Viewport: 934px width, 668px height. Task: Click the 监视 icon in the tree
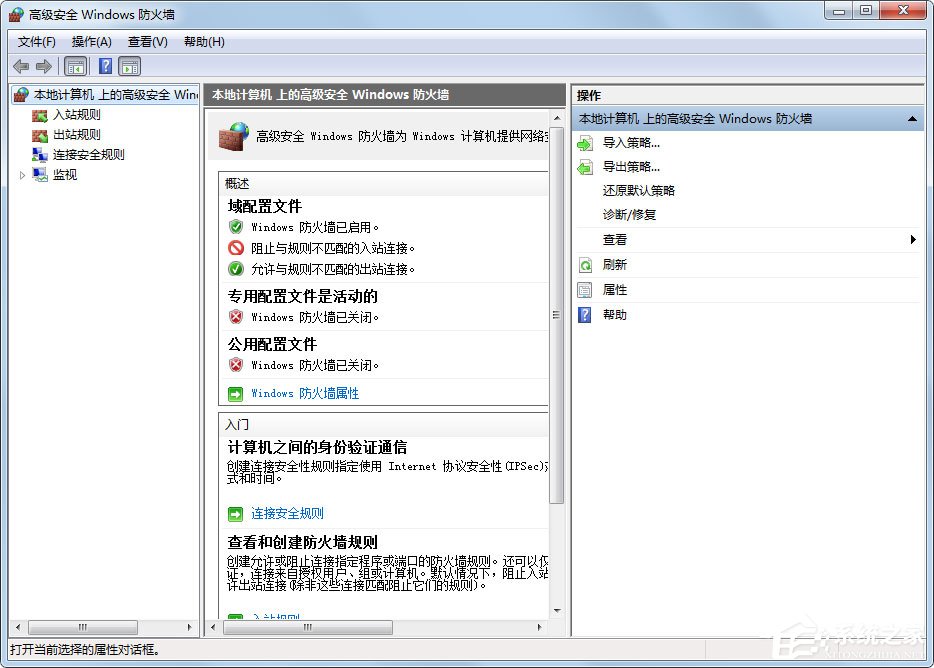pos(38,174)
